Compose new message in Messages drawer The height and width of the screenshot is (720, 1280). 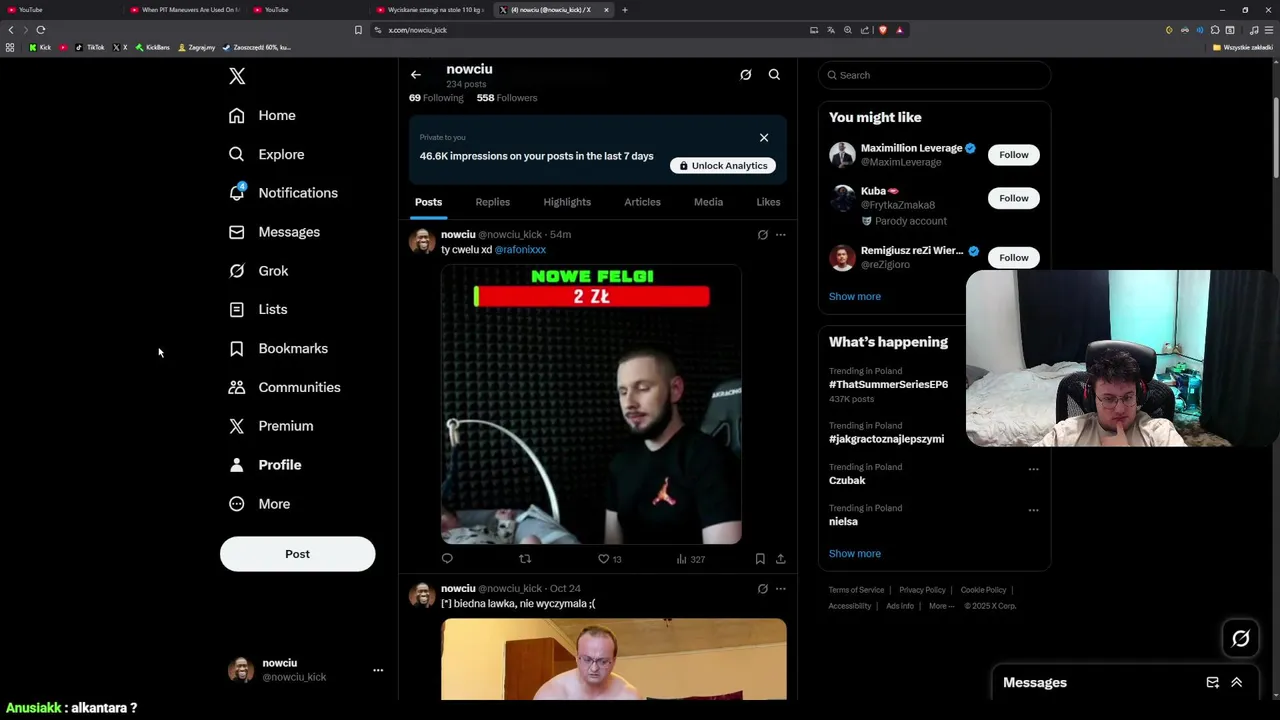(1212, 683)
